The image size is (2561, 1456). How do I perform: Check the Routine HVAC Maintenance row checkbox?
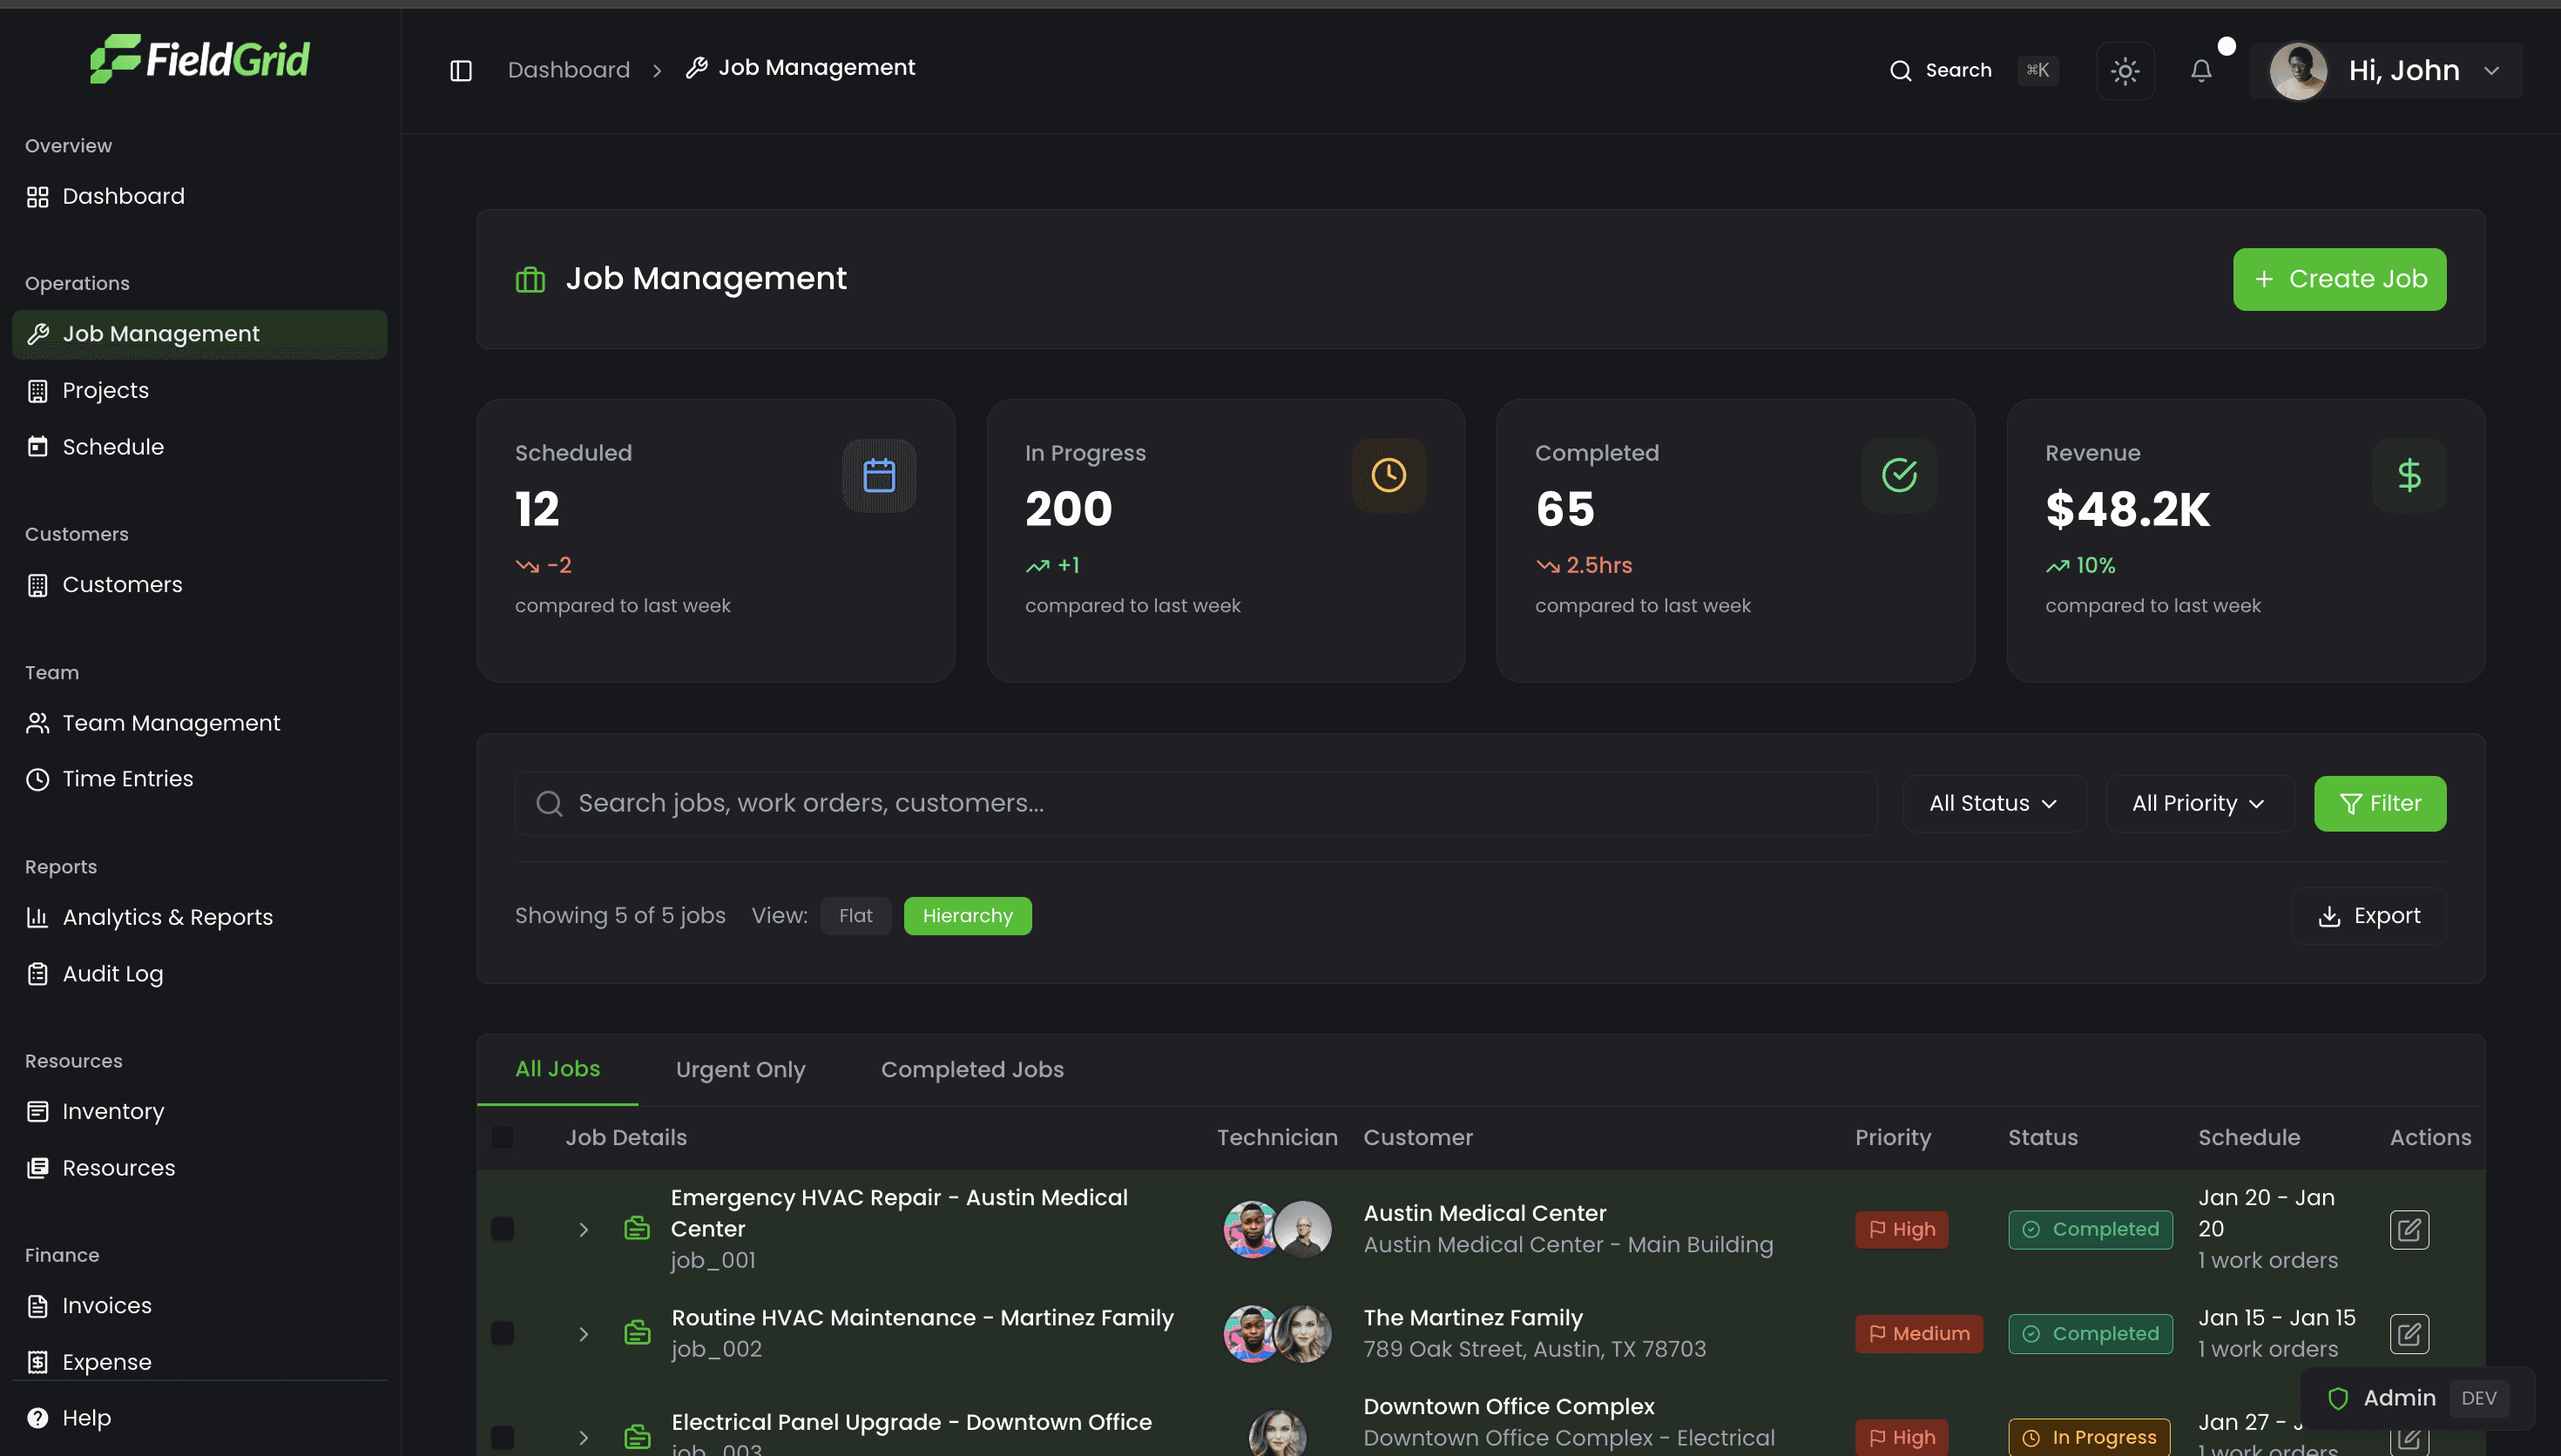click(503, 1333)
